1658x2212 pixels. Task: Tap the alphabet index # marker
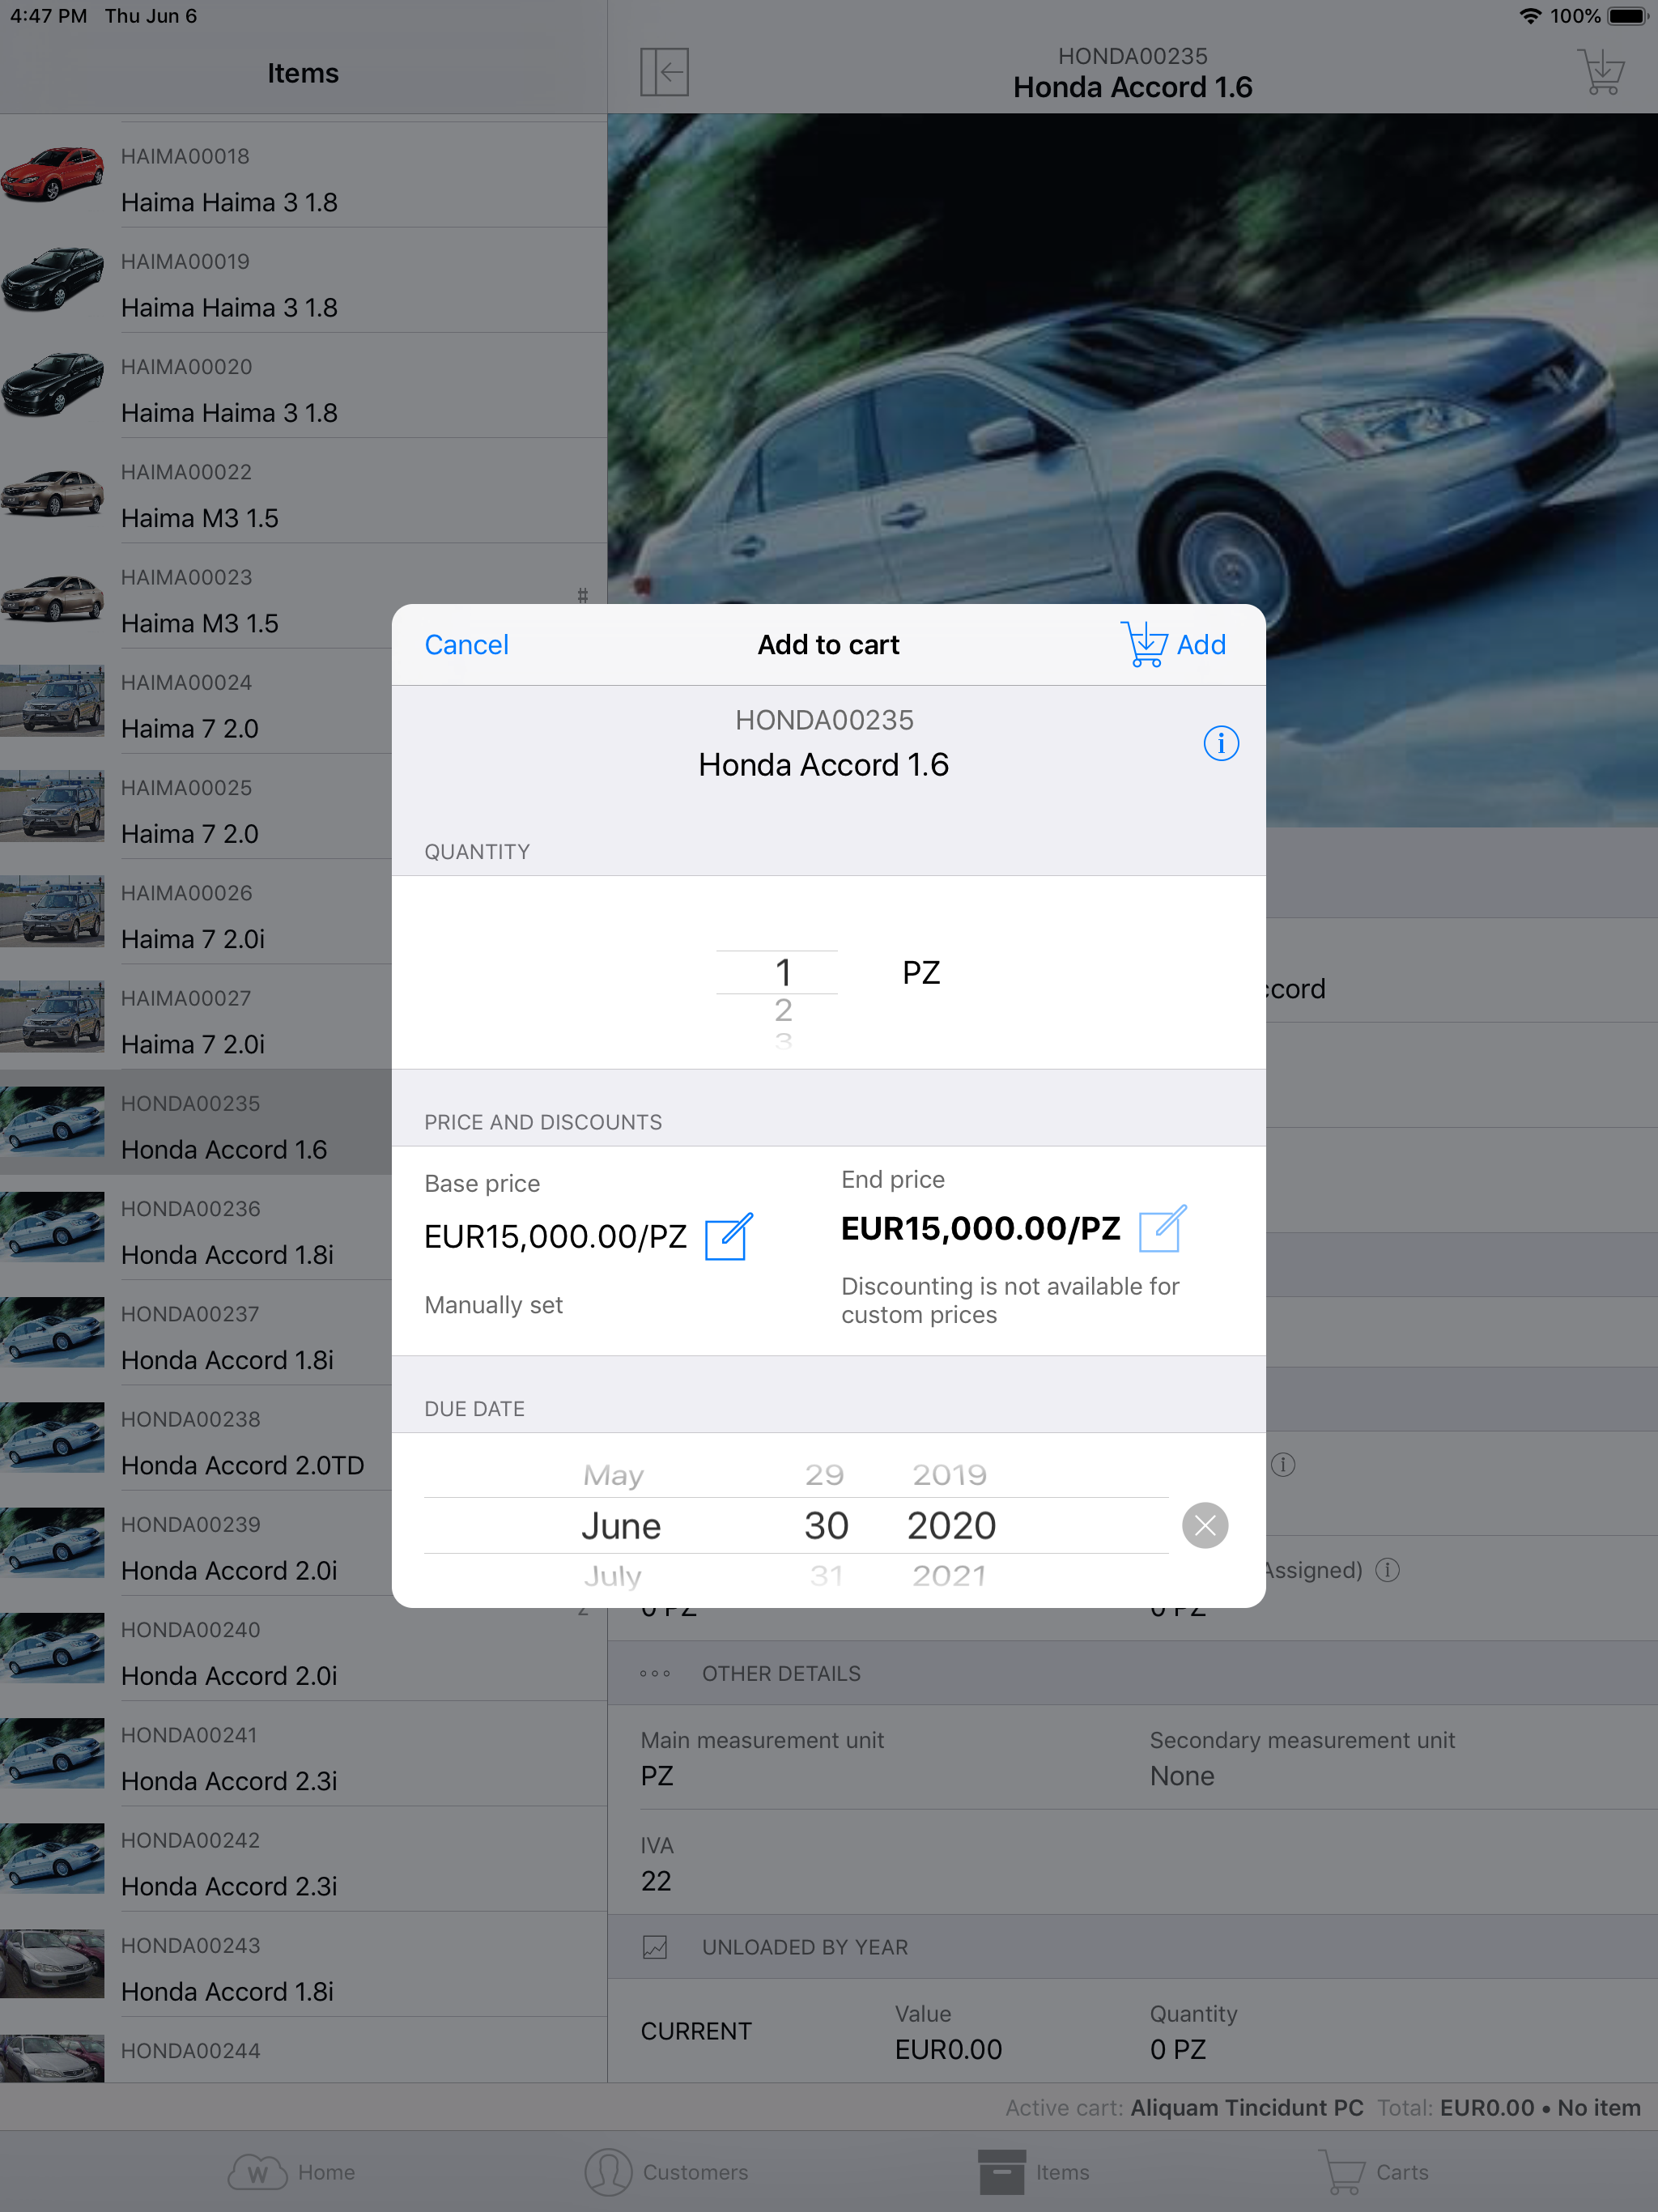(x=582, y=595)
